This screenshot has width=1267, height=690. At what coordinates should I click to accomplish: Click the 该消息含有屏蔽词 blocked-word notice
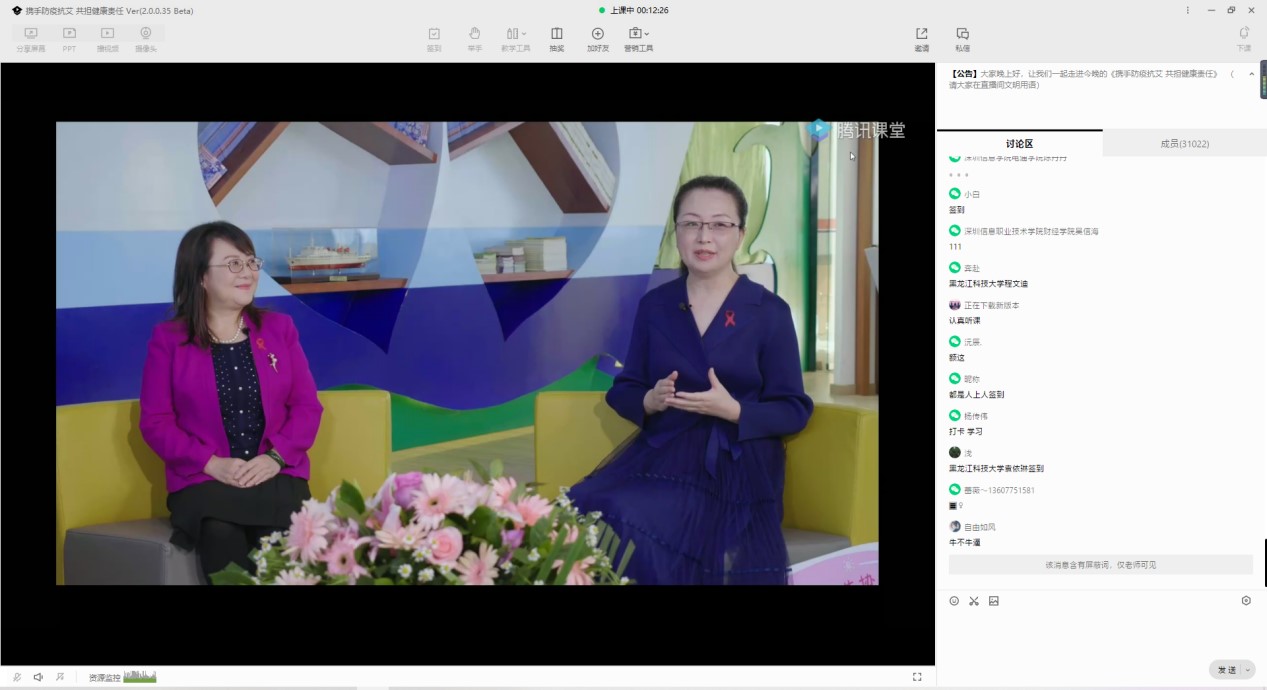click(1101, 565)
